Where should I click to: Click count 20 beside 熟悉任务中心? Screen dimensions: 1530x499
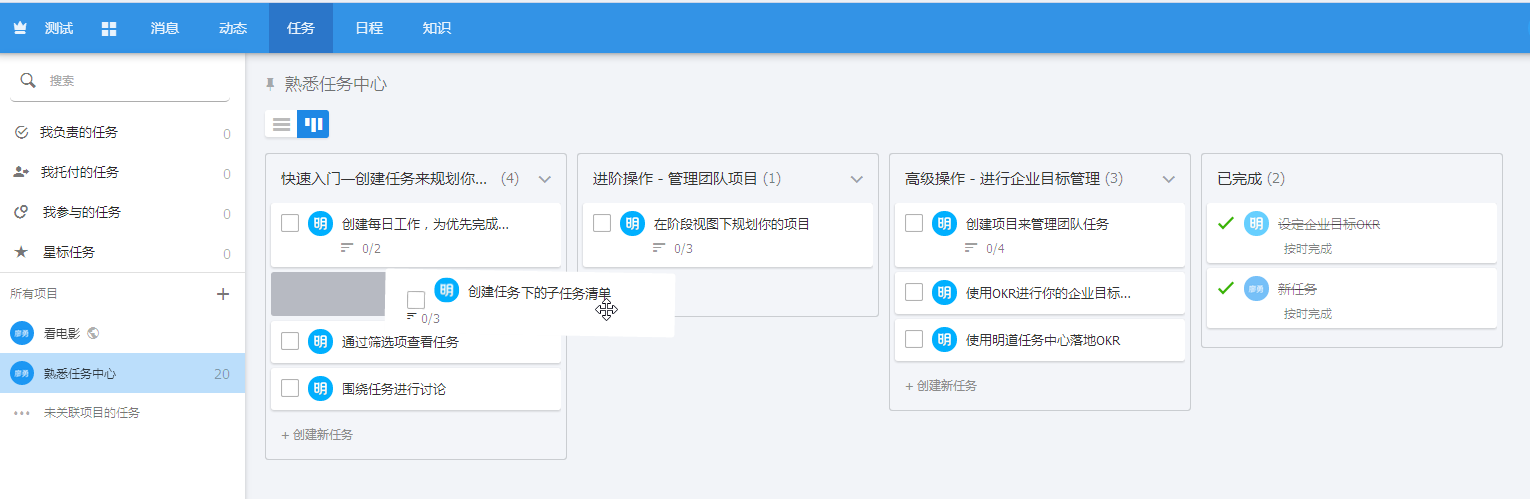pos(222,374)
